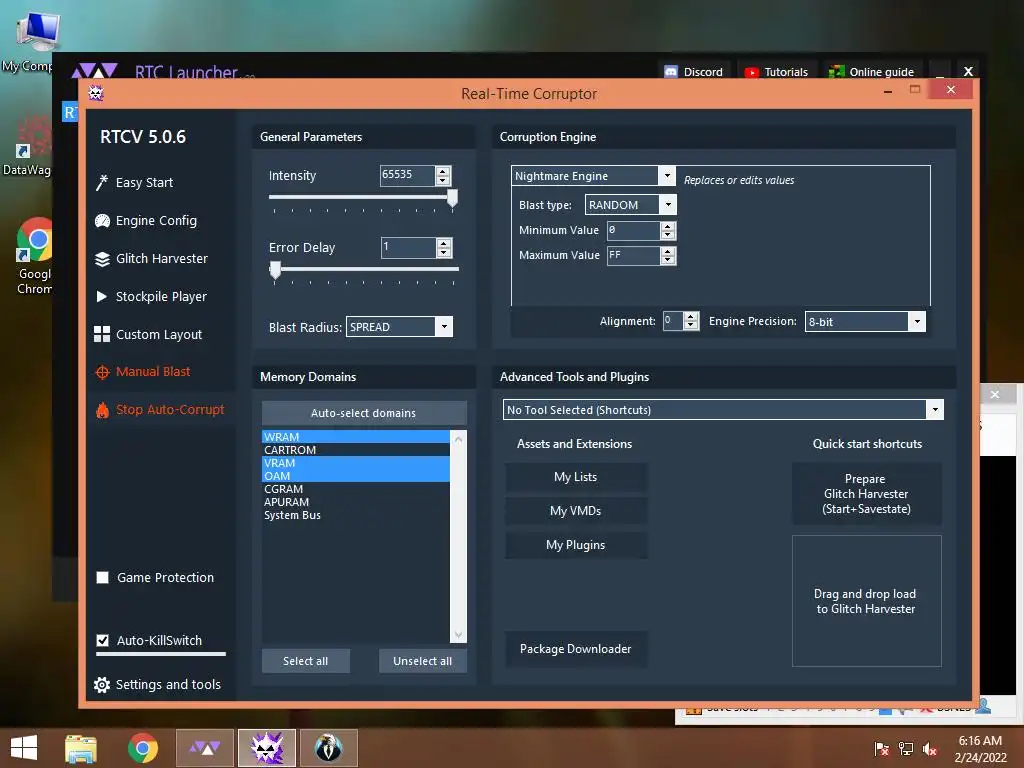
Task: Select the Engine Config menu item
Action: [156, 221]
